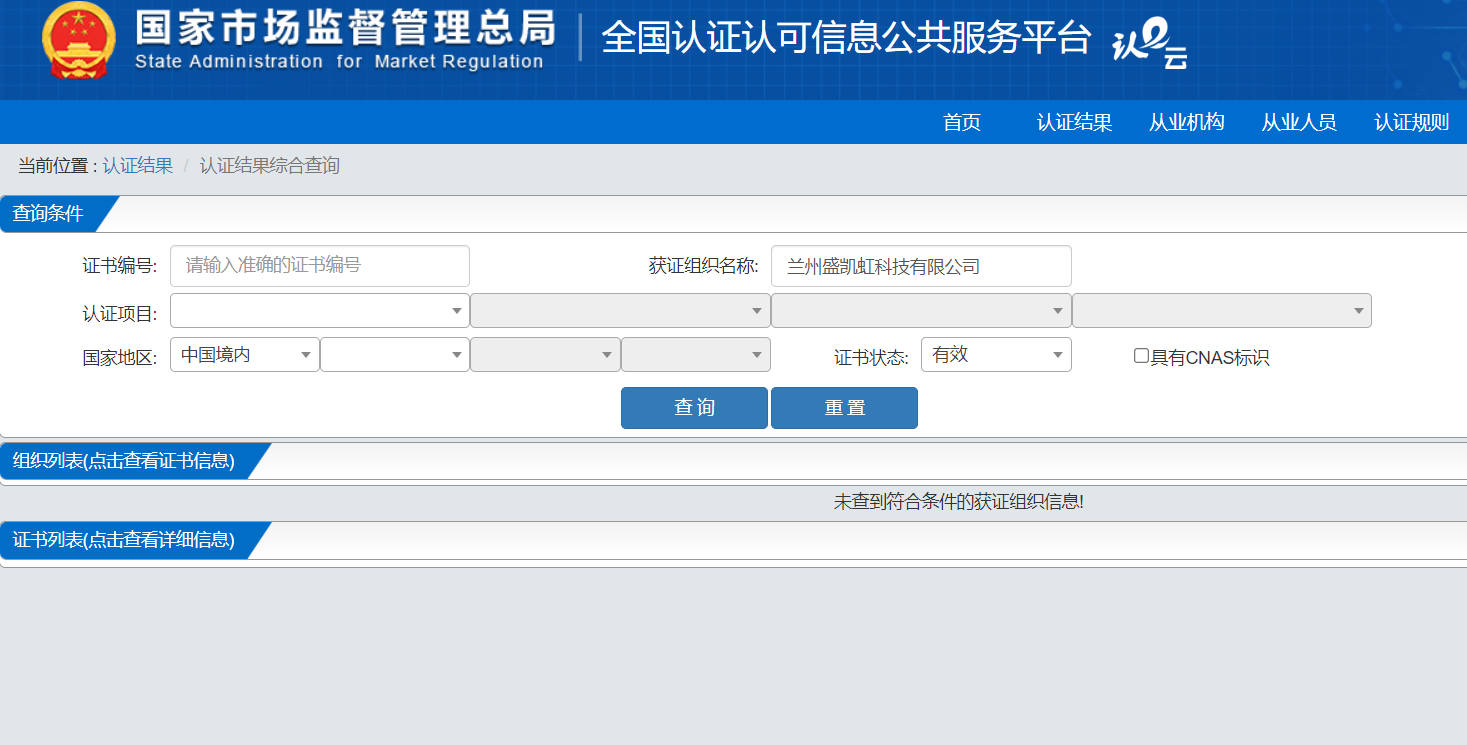Click the 认证结果 breadcrumb link

tap(137, 166)
